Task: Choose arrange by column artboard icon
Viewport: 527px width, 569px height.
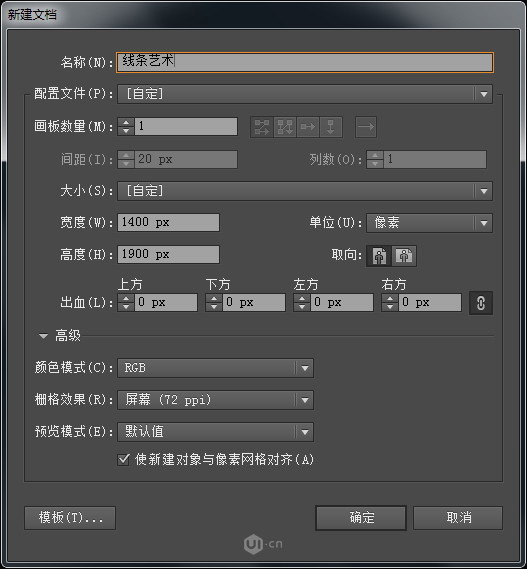Action: [x=331, y=127]
